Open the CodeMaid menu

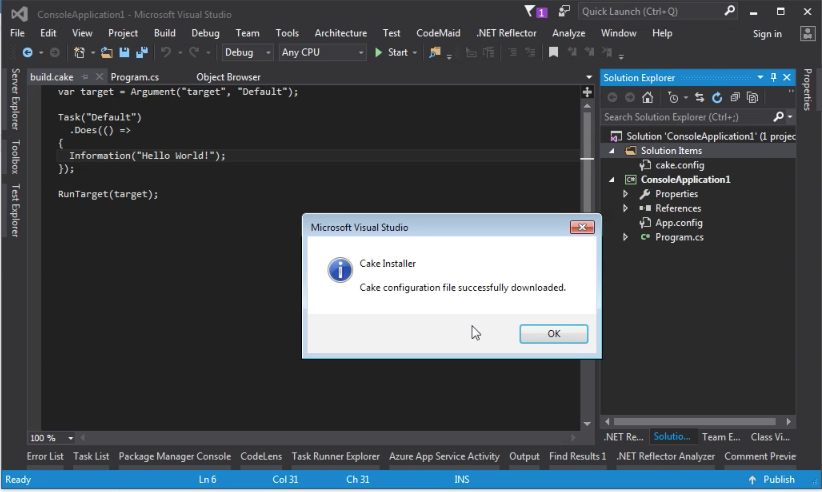(438, 33)
